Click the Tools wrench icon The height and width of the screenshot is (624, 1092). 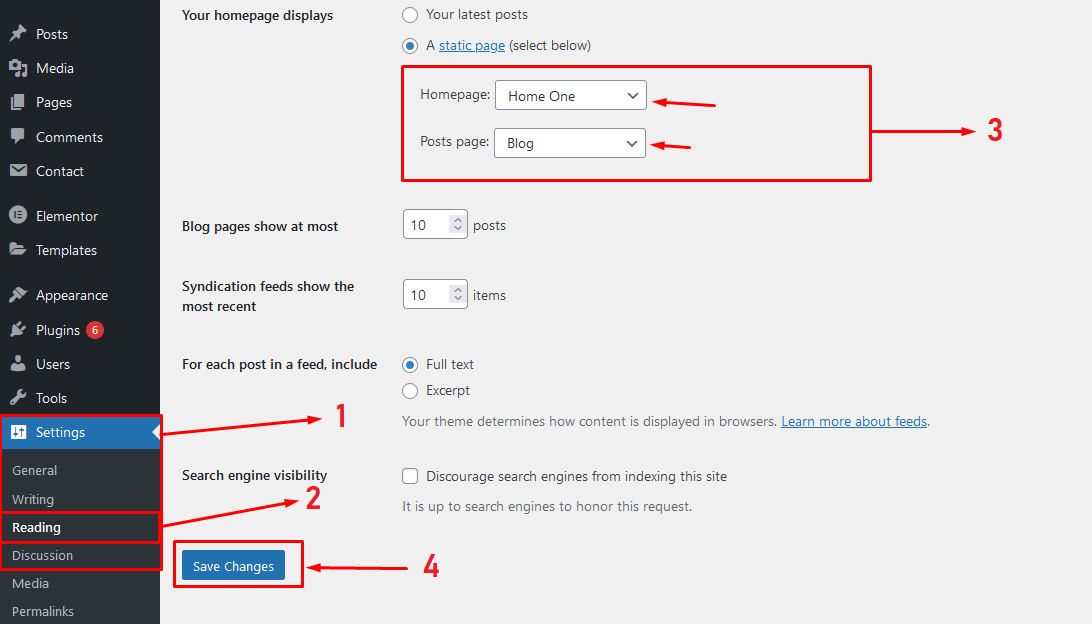pyautogui.click(x=18, y=398)
